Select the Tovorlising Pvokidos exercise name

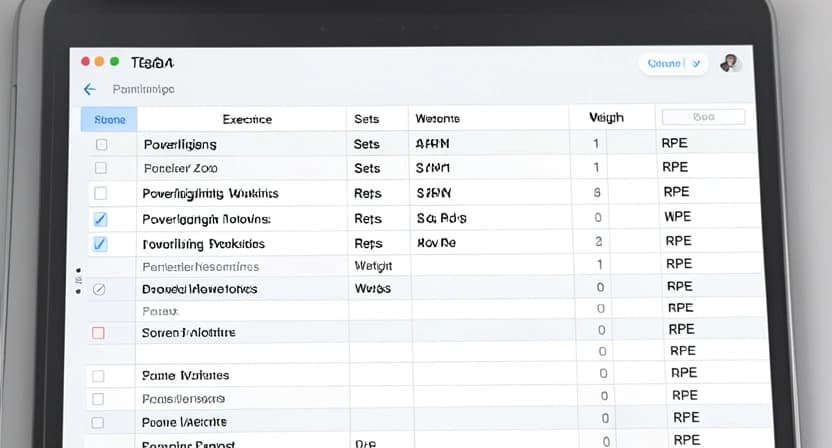click(204, 244)
